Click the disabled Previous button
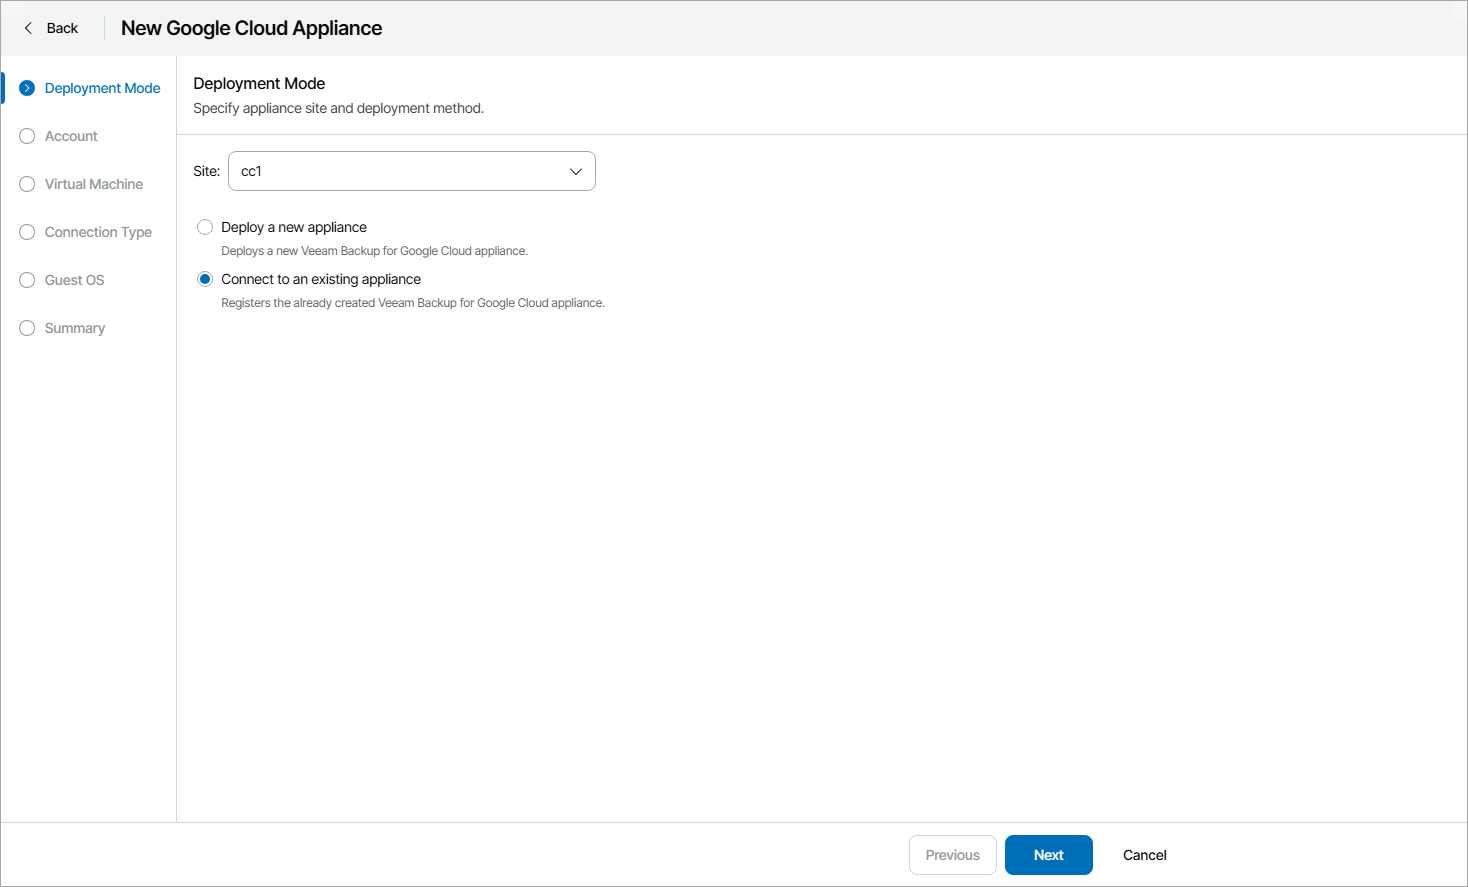Viewport: 1468px width, 887px height. click(x=952, y=855)
